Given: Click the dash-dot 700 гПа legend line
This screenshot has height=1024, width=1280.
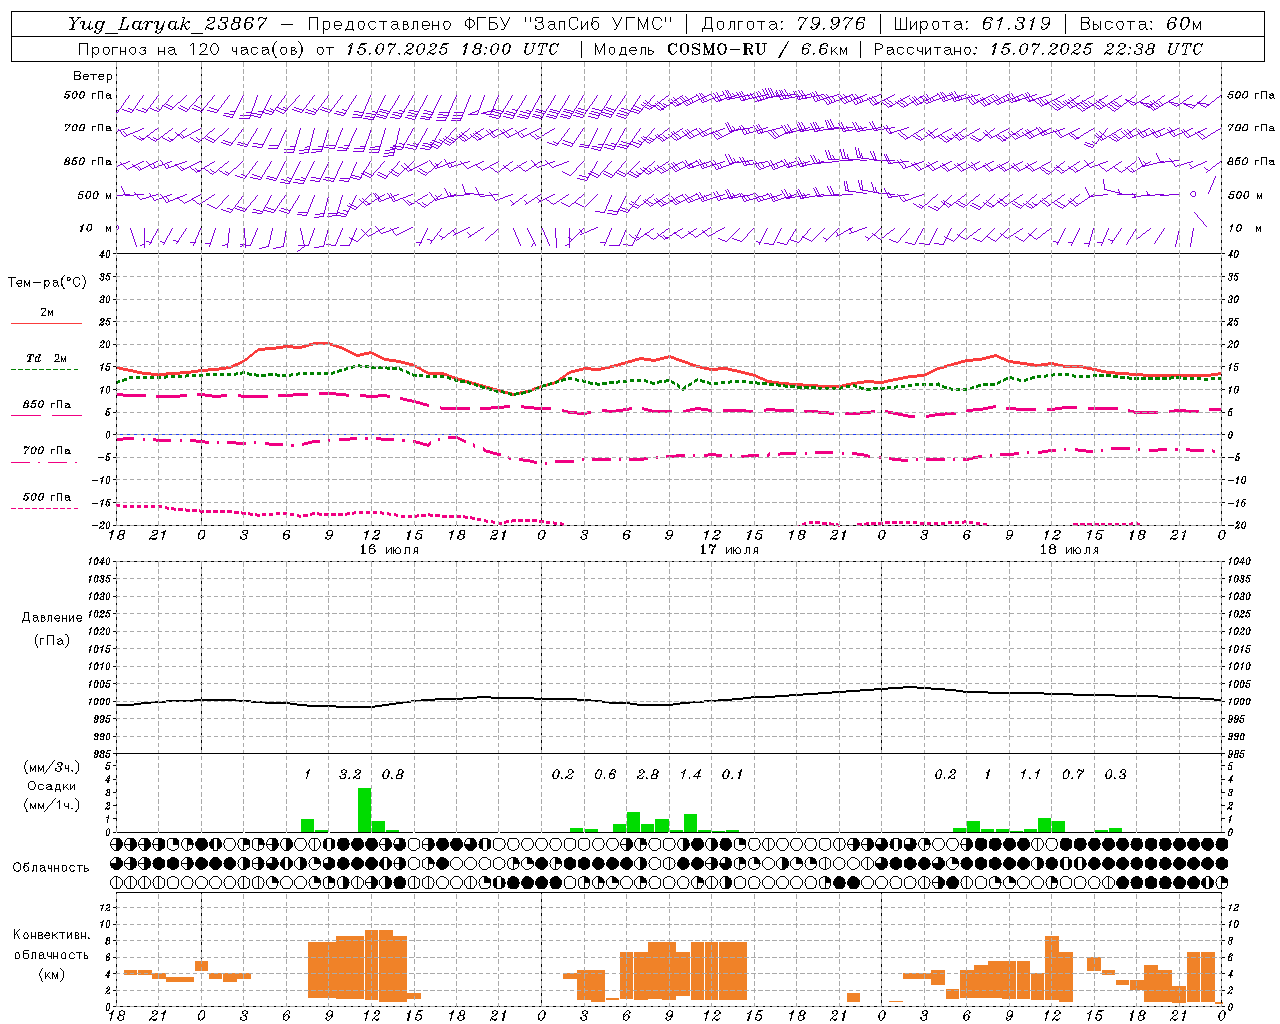Looking at the screenshot, I should click(x=44, y=463).
